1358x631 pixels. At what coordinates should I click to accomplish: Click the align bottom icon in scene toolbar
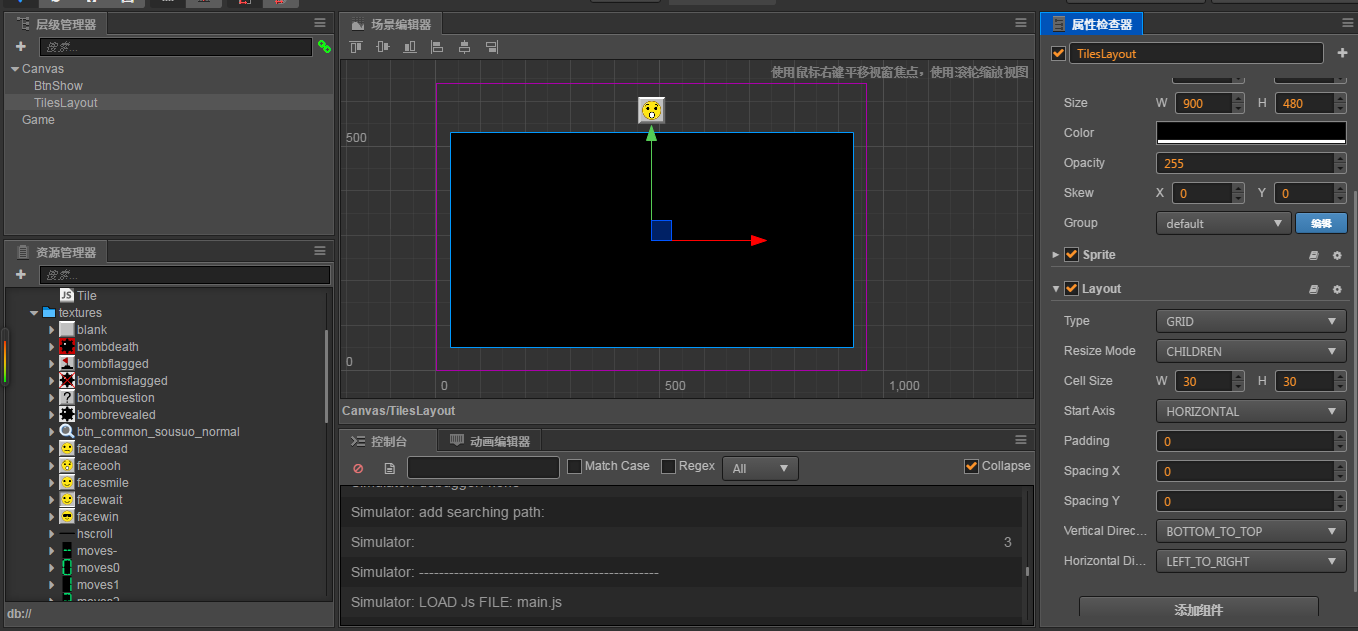pyautogui.click(x=410, y=46)
